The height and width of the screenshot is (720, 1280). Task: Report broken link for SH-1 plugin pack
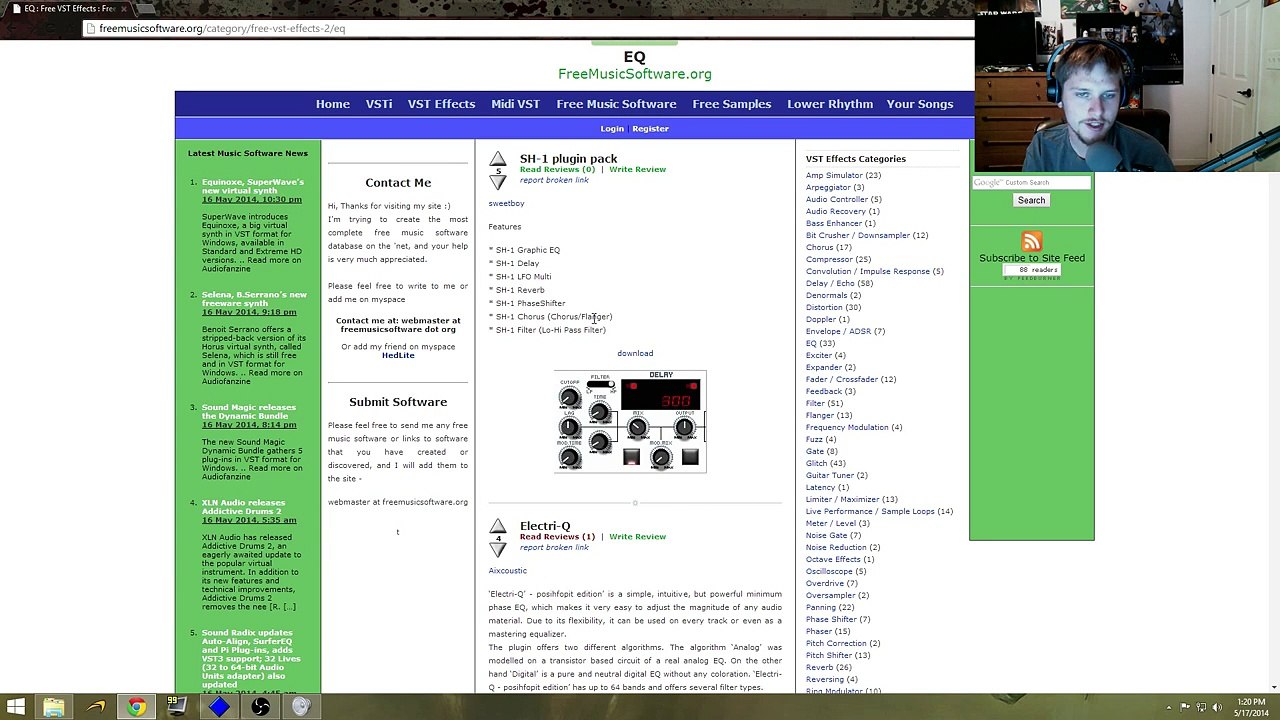pyautogui.click(x=554, y=180)
